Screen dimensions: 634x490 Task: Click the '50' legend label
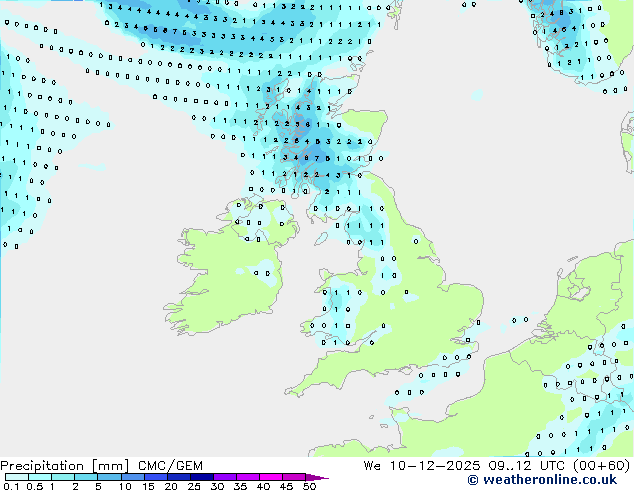[309, 486]
